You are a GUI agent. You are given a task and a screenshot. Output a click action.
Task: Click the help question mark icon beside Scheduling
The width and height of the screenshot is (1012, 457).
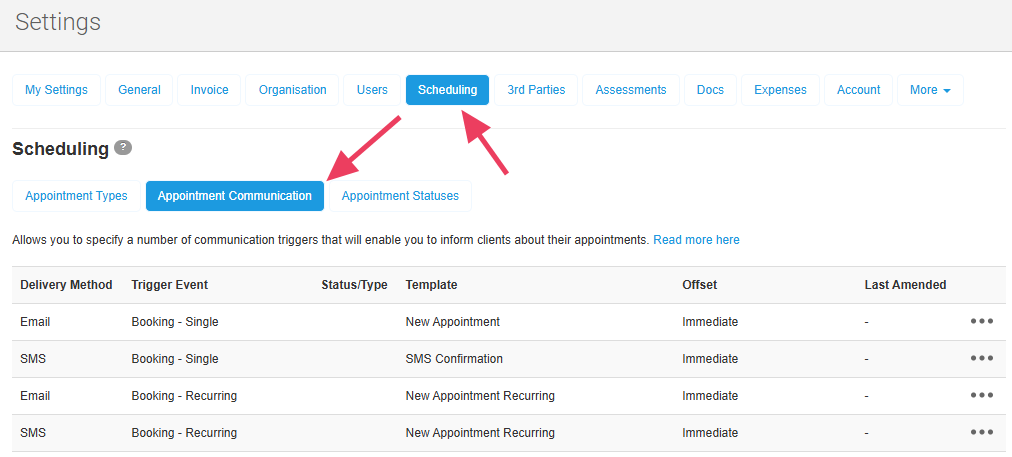point(123,148)
